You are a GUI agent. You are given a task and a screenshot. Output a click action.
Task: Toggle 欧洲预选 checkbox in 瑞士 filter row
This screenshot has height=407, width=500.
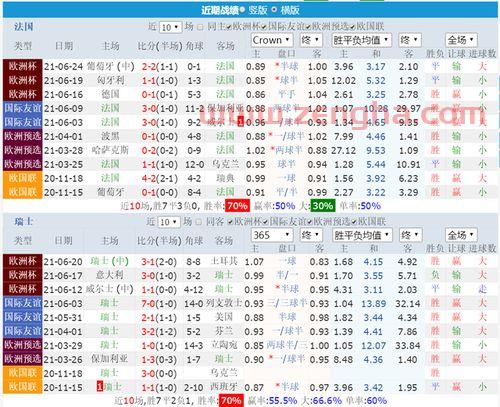(310, 222)
